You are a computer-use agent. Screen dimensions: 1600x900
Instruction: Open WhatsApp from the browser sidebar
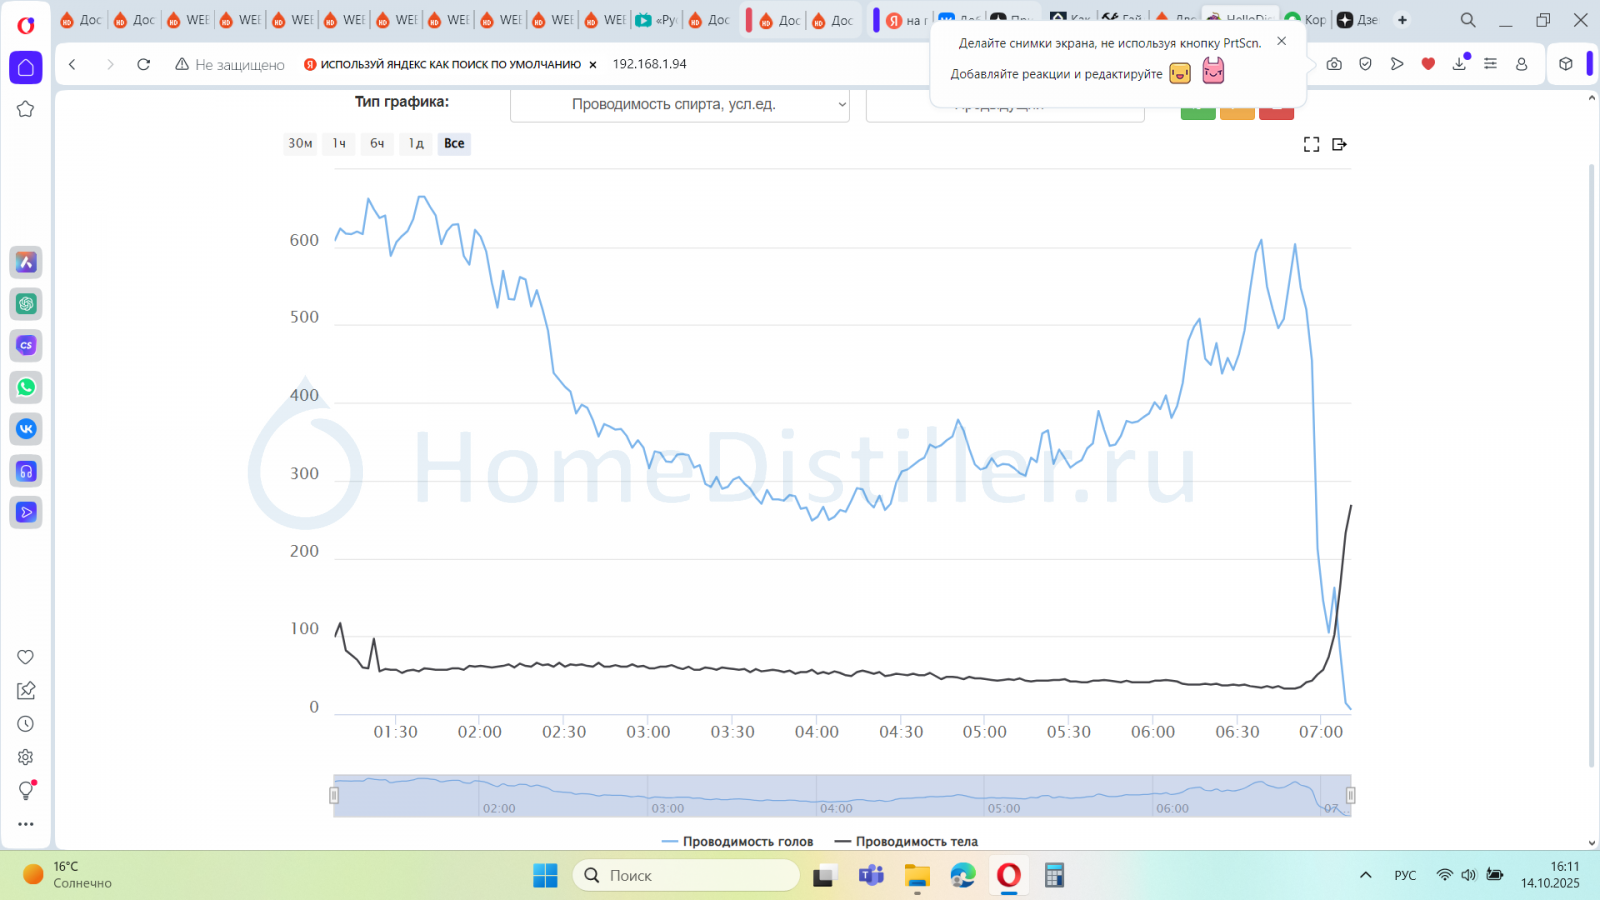[x=26, y=387]
